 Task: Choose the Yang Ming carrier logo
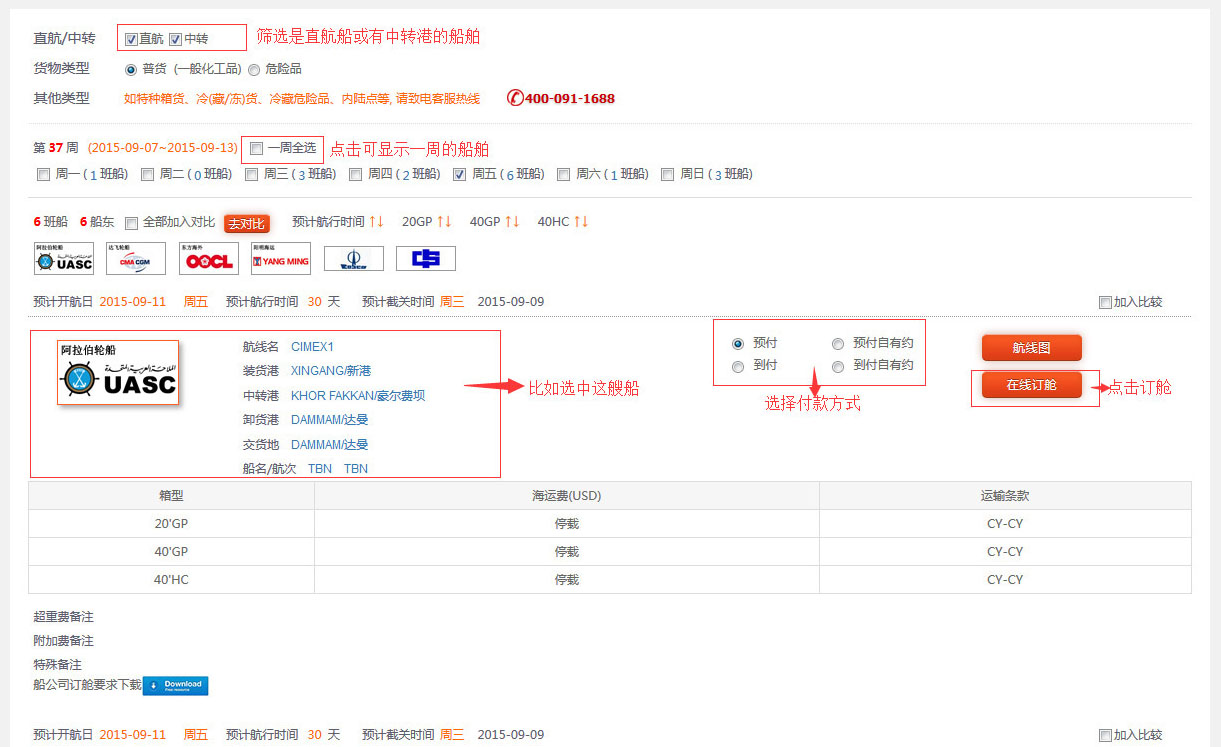click(x=281, y=258)
